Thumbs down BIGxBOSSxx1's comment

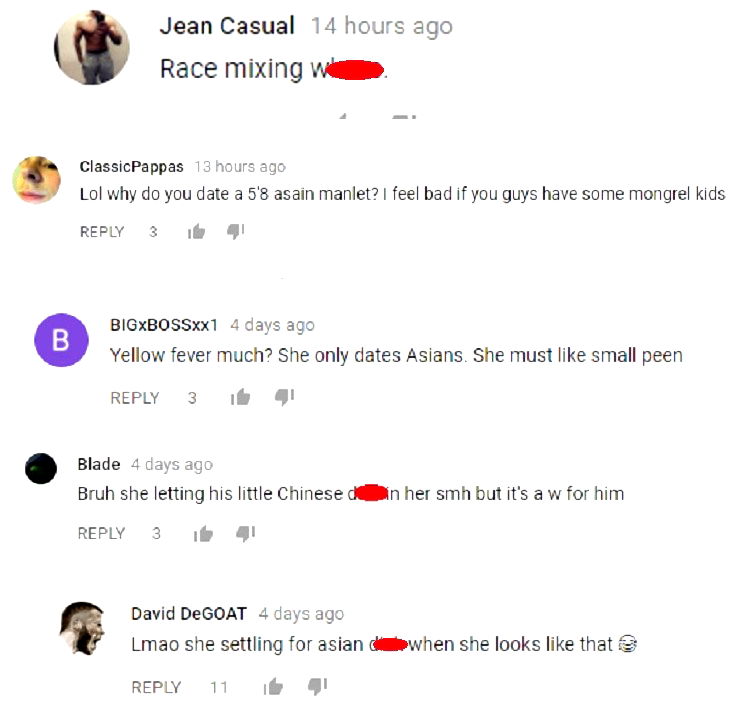pyautogui.click(x=284, y=397)
